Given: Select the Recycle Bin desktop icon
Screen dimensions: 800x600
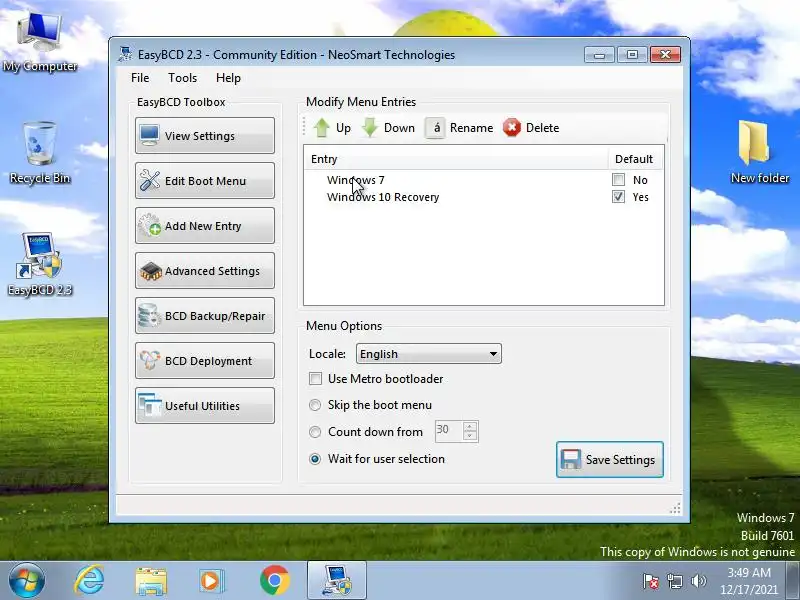Looking at the screenshot, I should 40,153.
